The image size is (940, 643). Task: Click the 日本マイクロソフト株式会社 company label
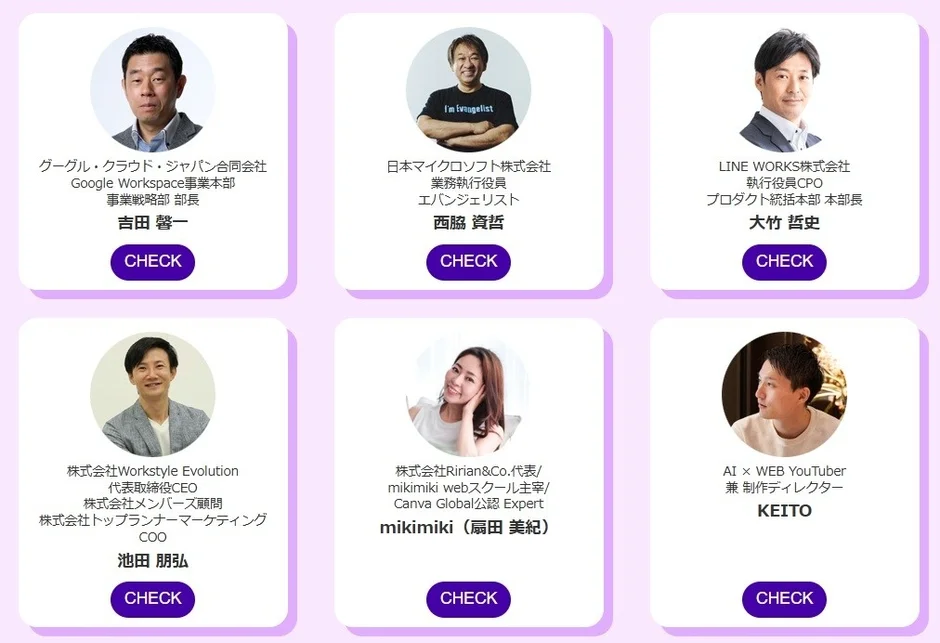(x=468, y=165)
